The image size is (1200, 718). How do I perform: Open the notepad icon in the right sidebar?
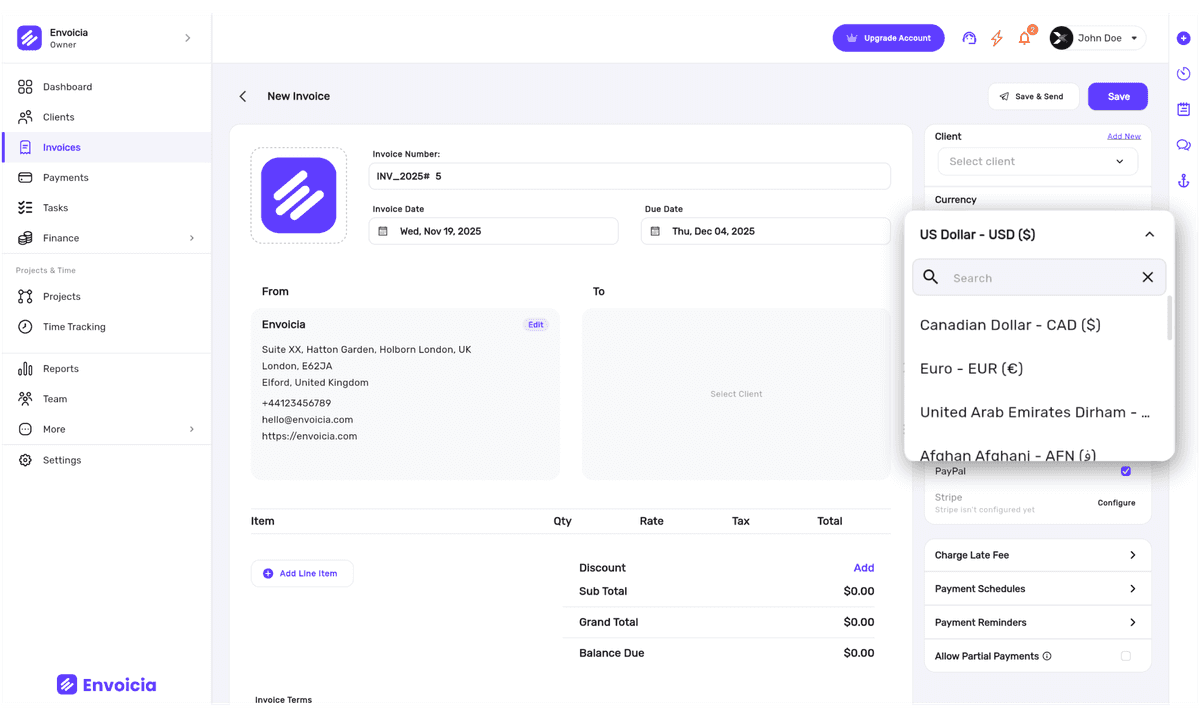tap(1183, 108)
